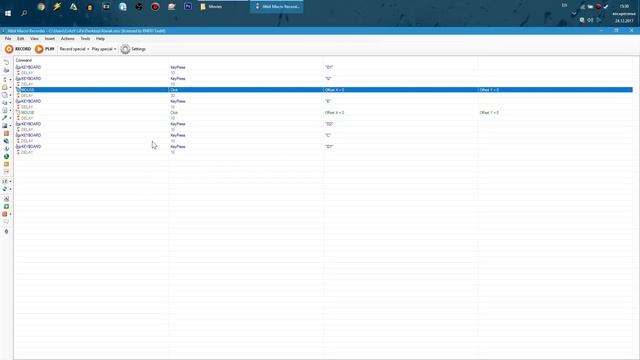The height and width of the screenshot is (360, 640).
Task: Run the macro with the PLAY button
Action: click(44, 49)
